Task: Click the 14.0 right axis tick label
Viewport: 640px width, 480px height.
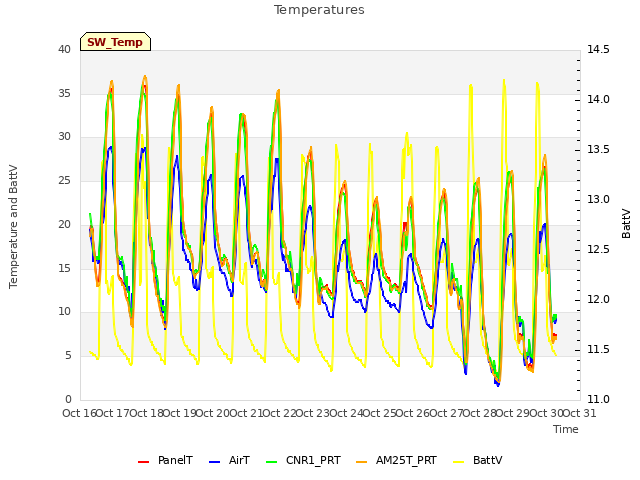Action: pyautogui.click(x=598, y=100)
